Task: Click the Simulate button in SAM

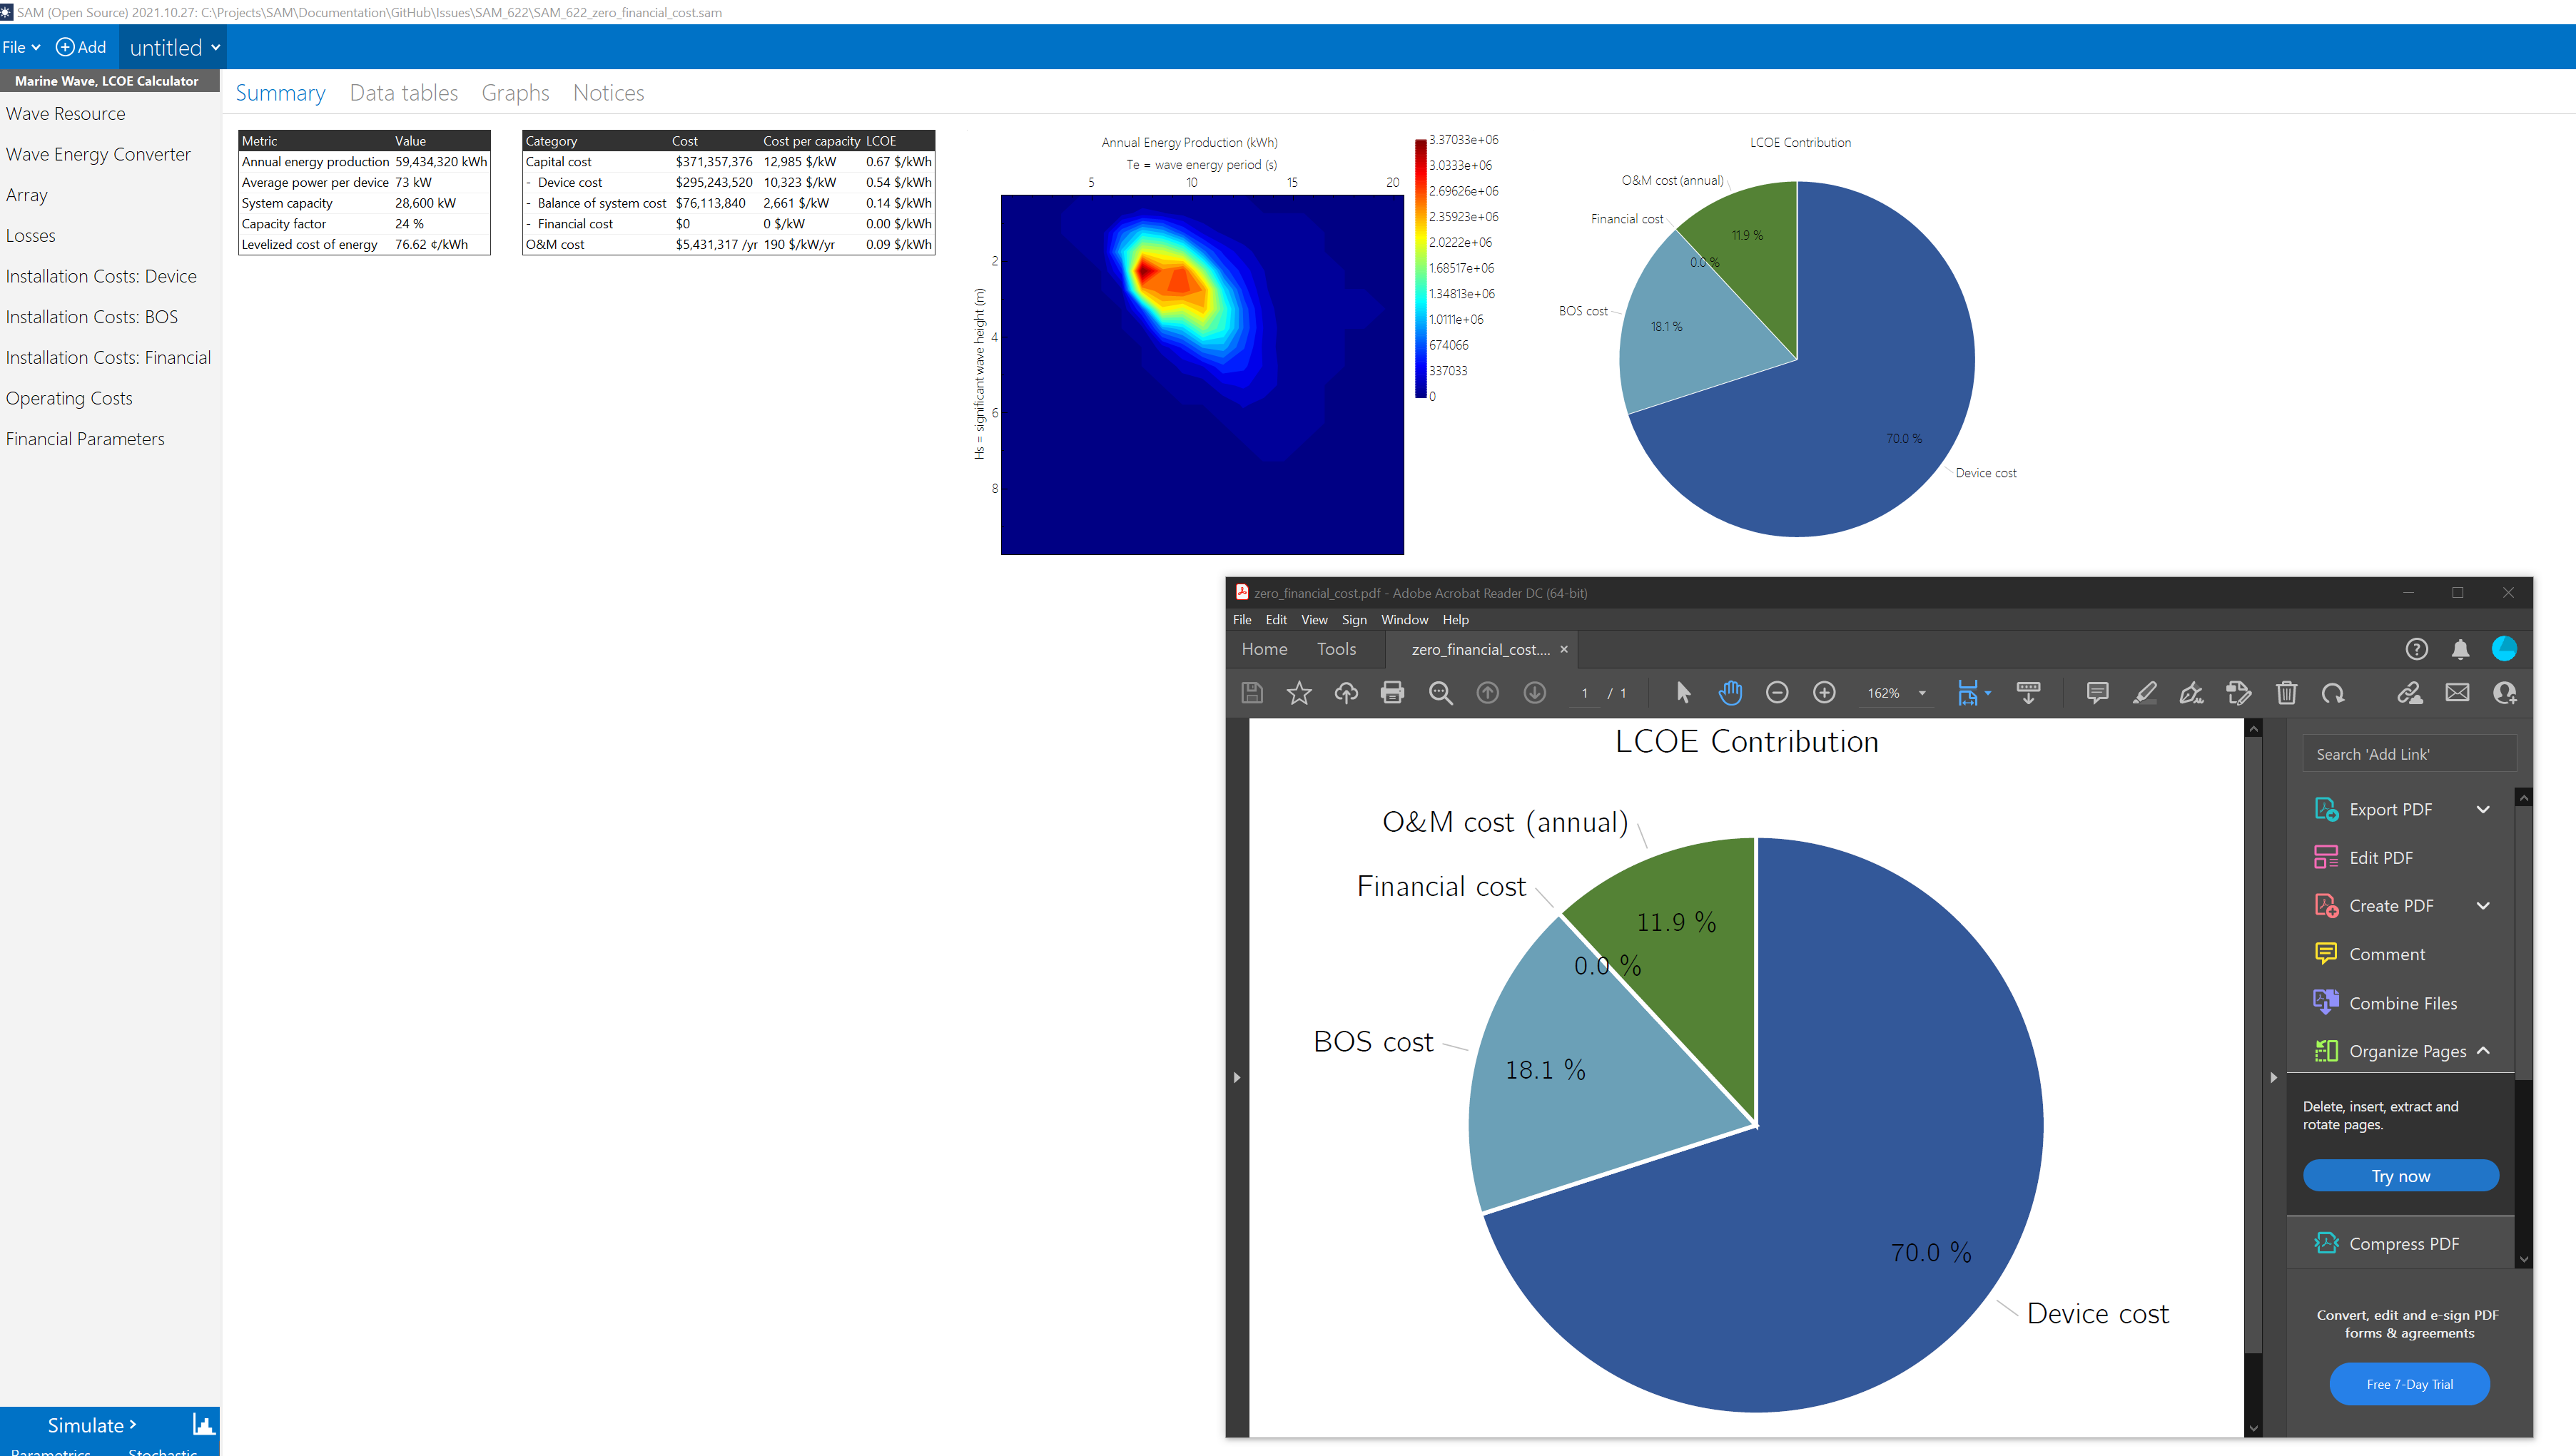Action: tap(91, 1425)
